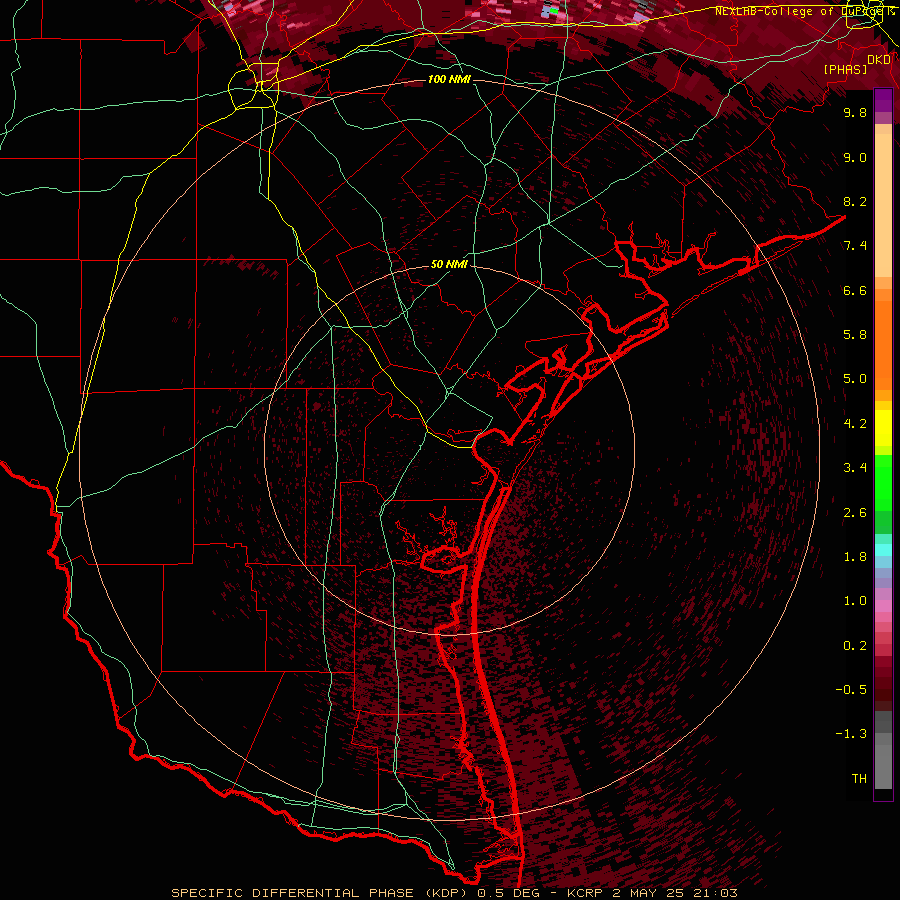Click the 1.0 value on the color scale
Image resolution: width=900 pixels, height=900 pixels.
pyautogui.click(x=855, y=601)
